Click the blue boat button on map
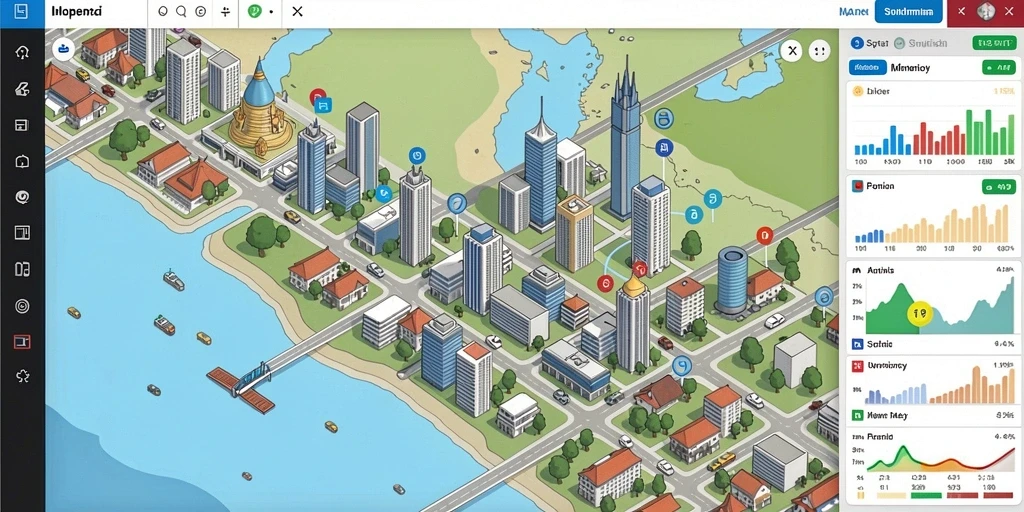 tap(63, 49)
